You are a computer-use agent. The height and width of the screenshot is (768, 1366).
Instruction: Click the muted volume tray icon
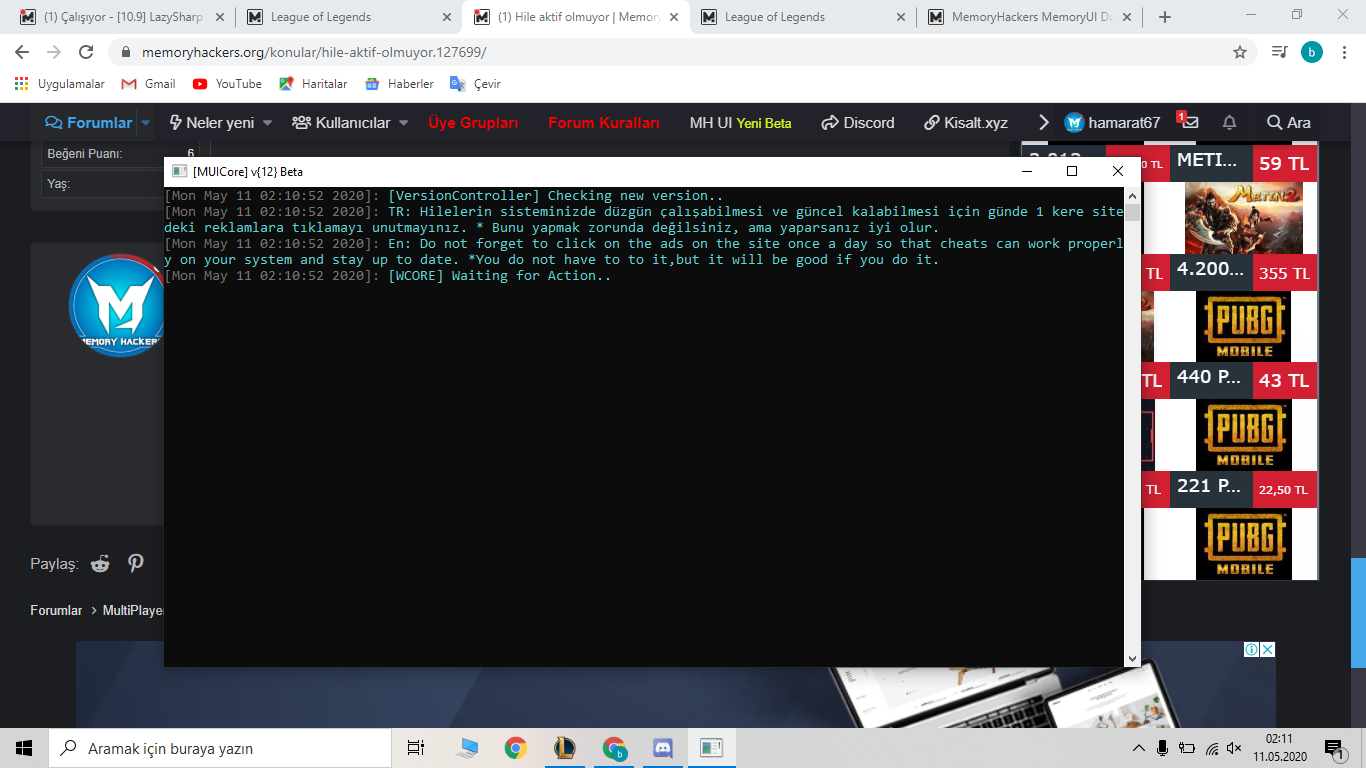point(1234,748)
